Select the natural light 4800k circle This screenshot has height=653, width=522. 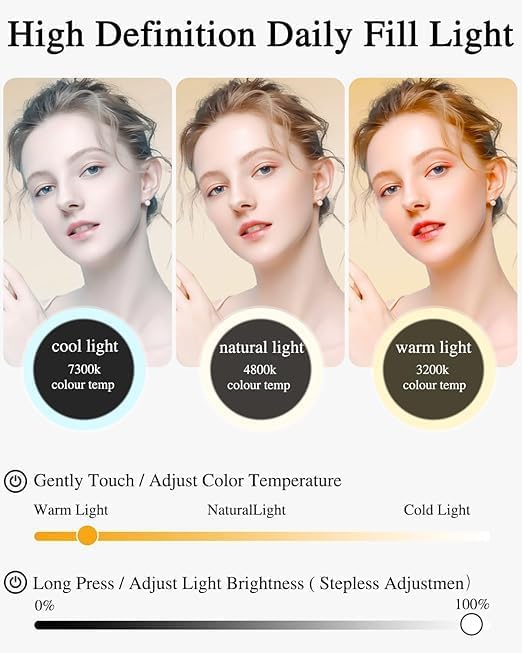260,369
